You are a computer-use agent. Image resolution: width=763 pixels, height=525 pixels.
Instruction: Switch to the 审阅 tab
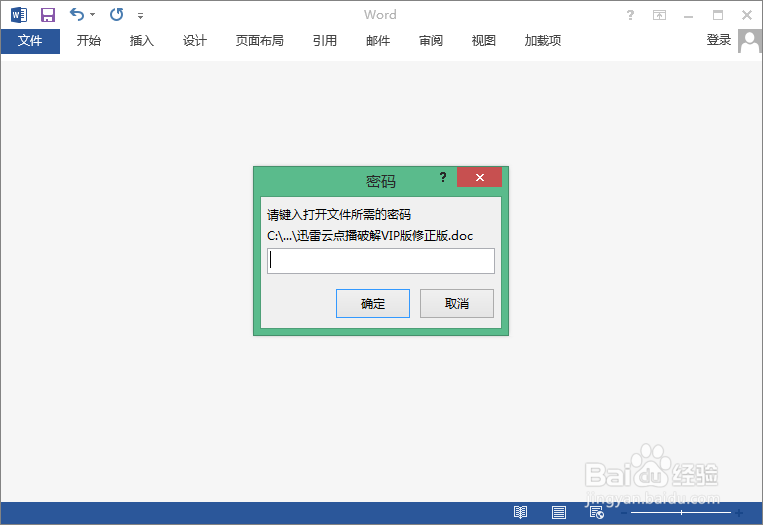pyautogui.click(x=431, y=41)
